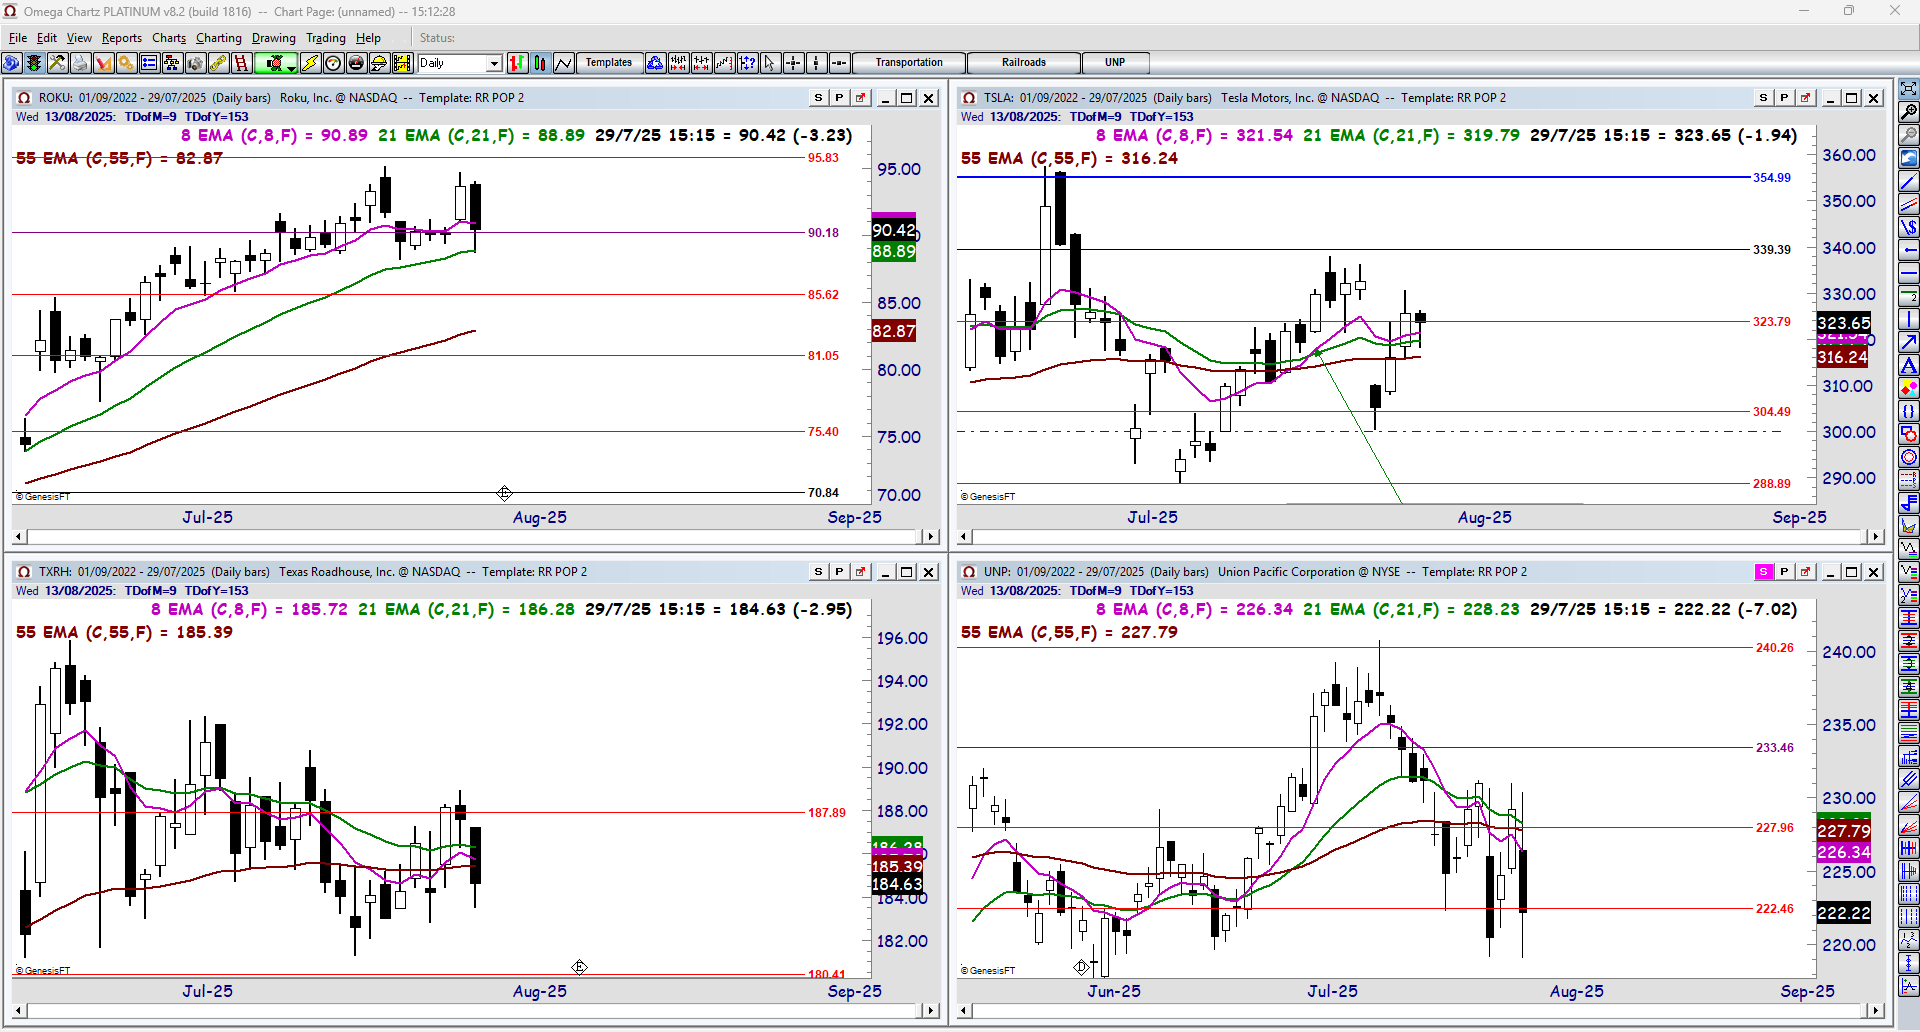Click the film strip toolbar icon

tap(402, 63)
